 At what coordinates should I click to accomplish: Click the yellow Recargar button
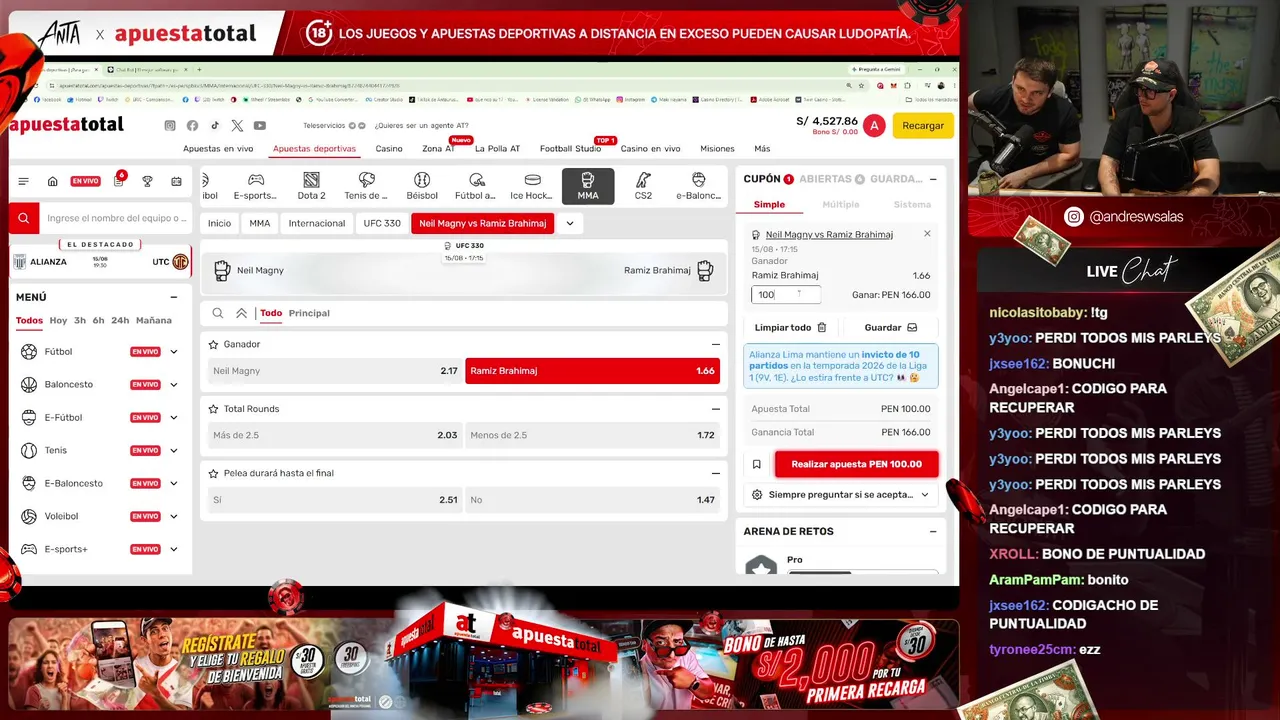(x=923, y=126)
